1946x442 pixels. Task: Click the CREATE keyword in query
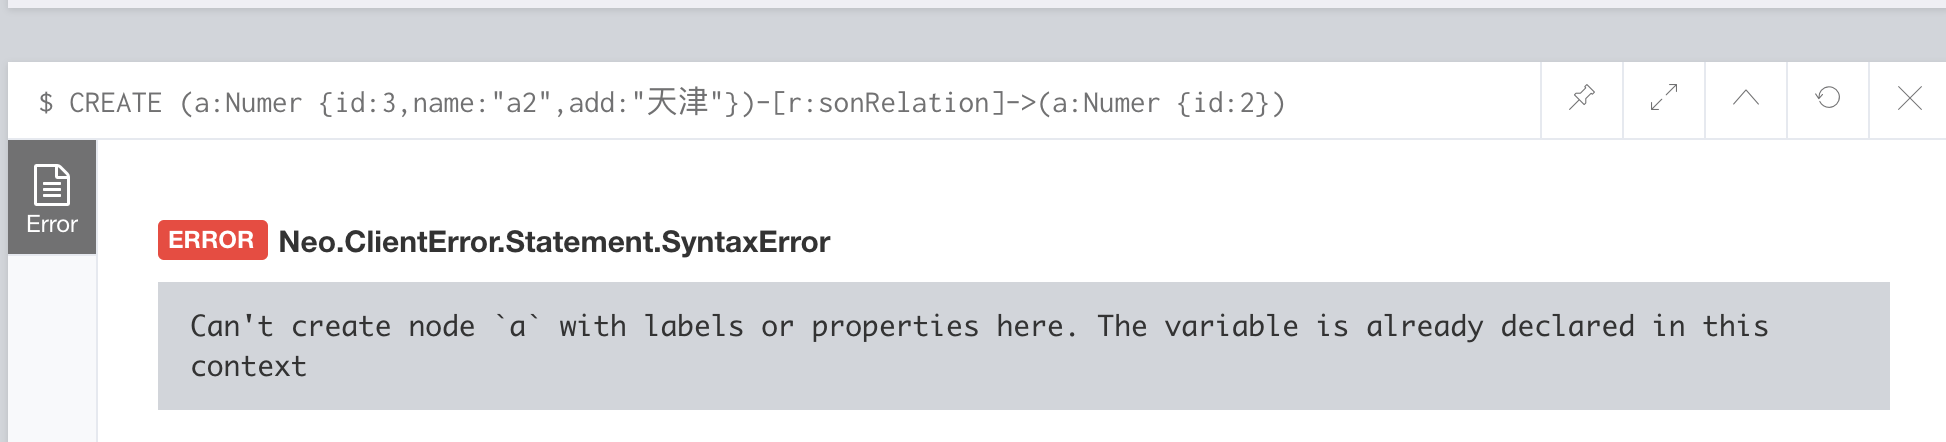click(x=115, y=103)
